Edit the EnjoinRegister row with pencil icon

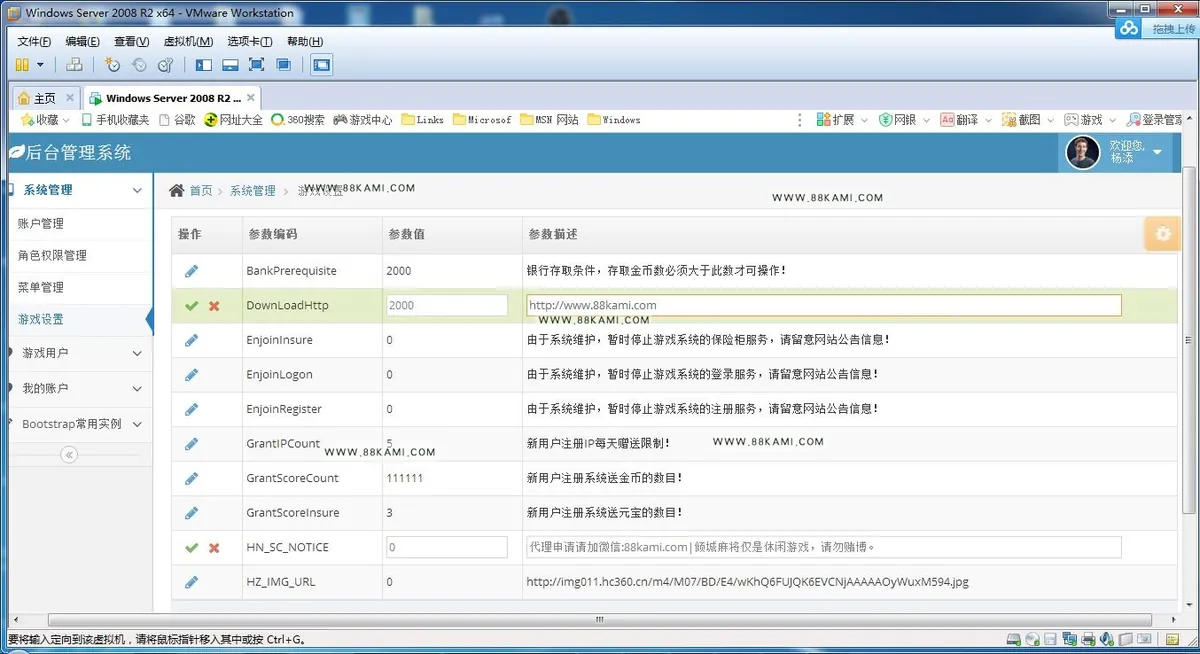point(191,409)
